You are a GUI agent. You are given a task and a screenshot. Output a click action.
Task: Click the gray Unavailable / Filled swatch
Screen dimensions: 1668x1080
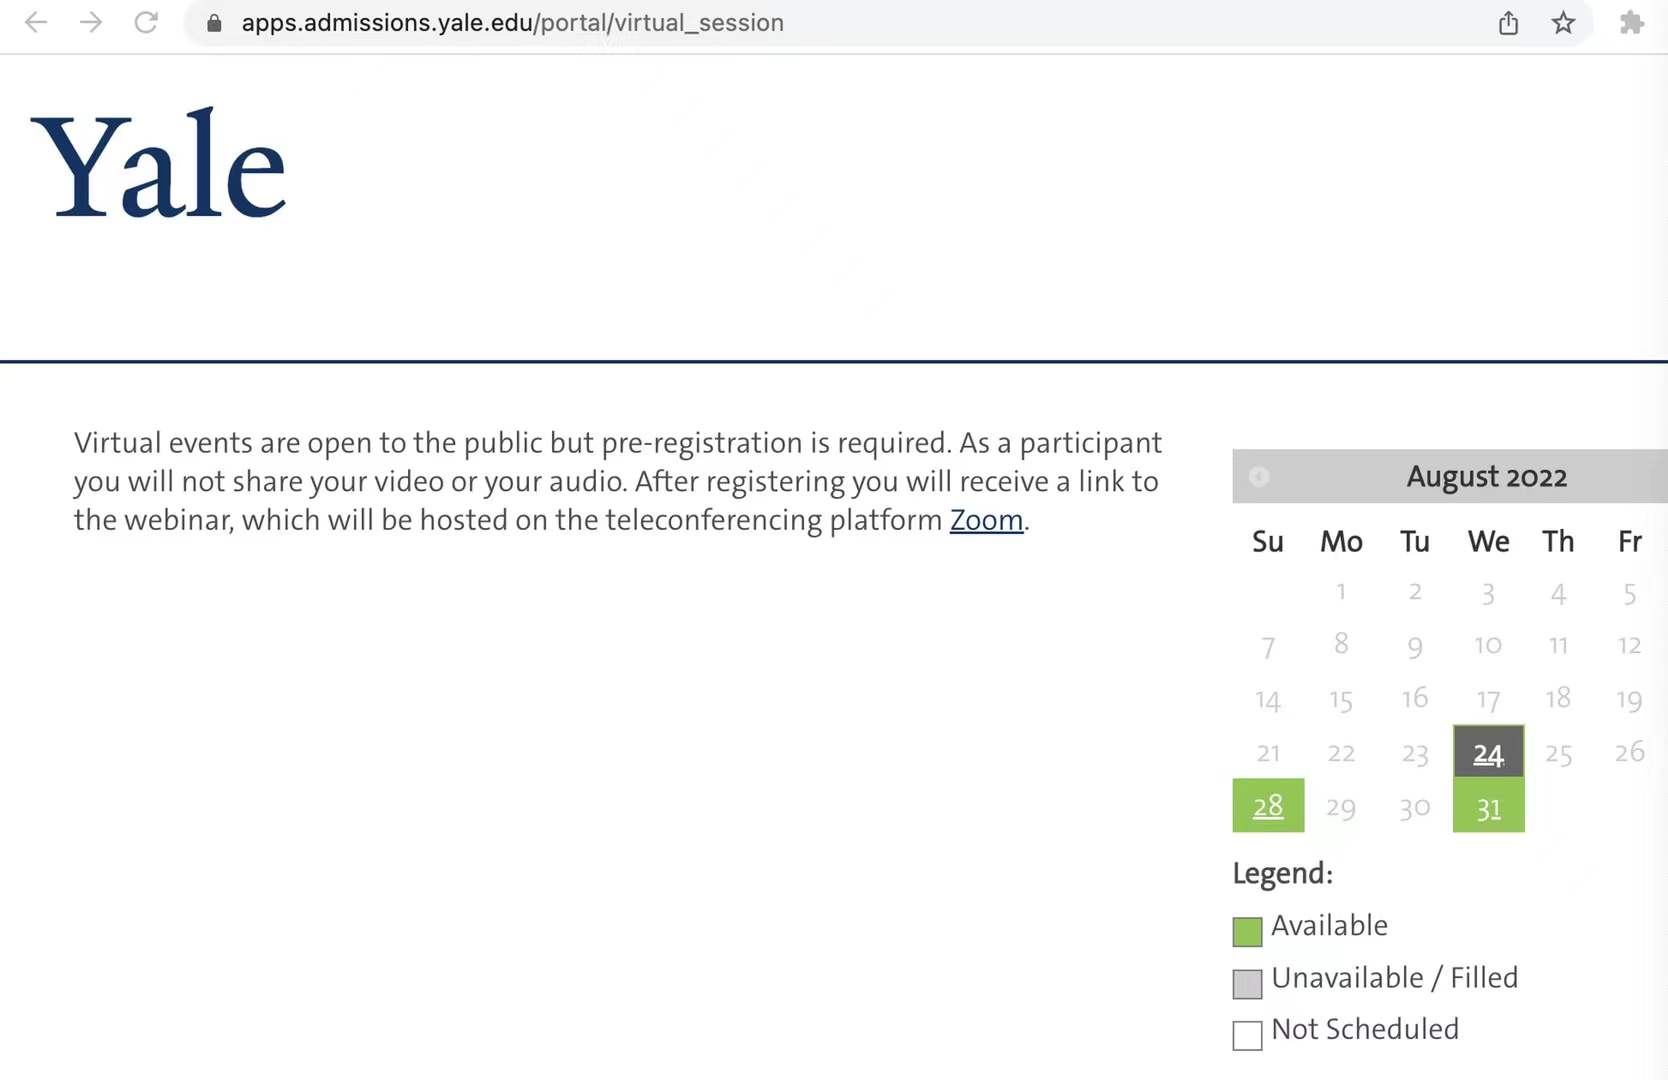(x=1247, y=984)
